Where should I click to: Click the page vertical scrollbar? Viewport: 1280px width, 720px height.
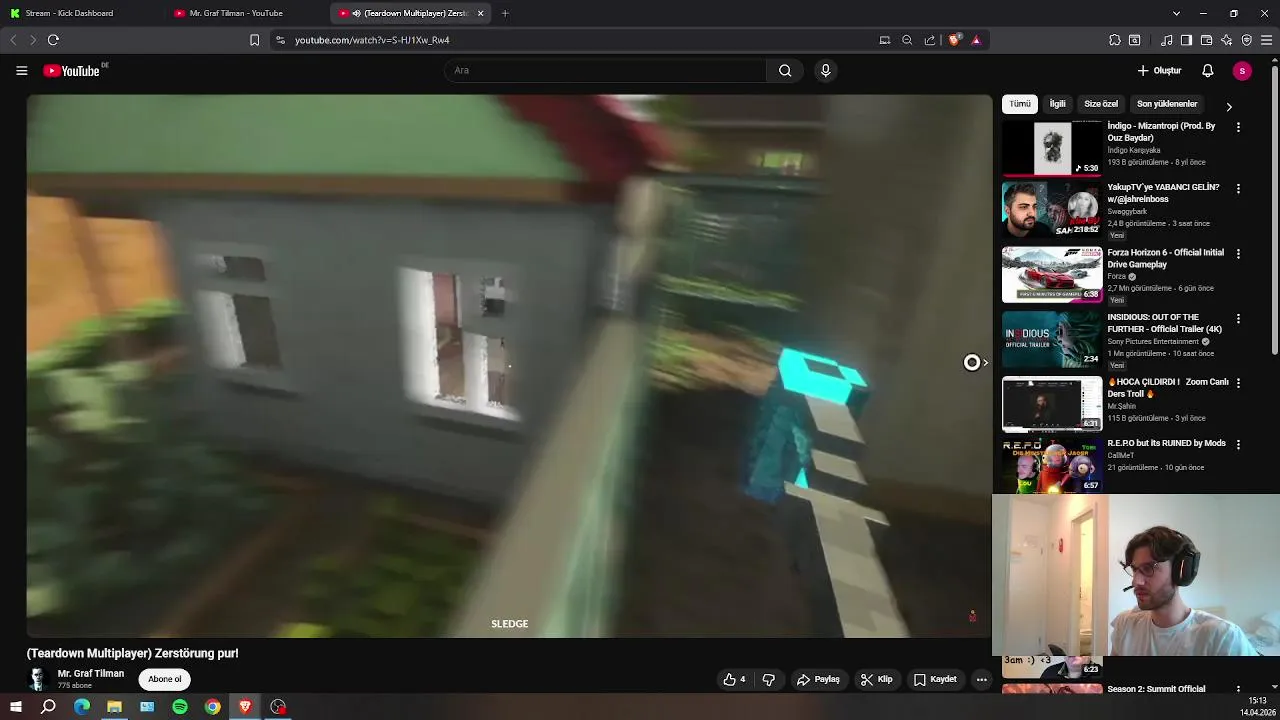(x=1274, y=210)
